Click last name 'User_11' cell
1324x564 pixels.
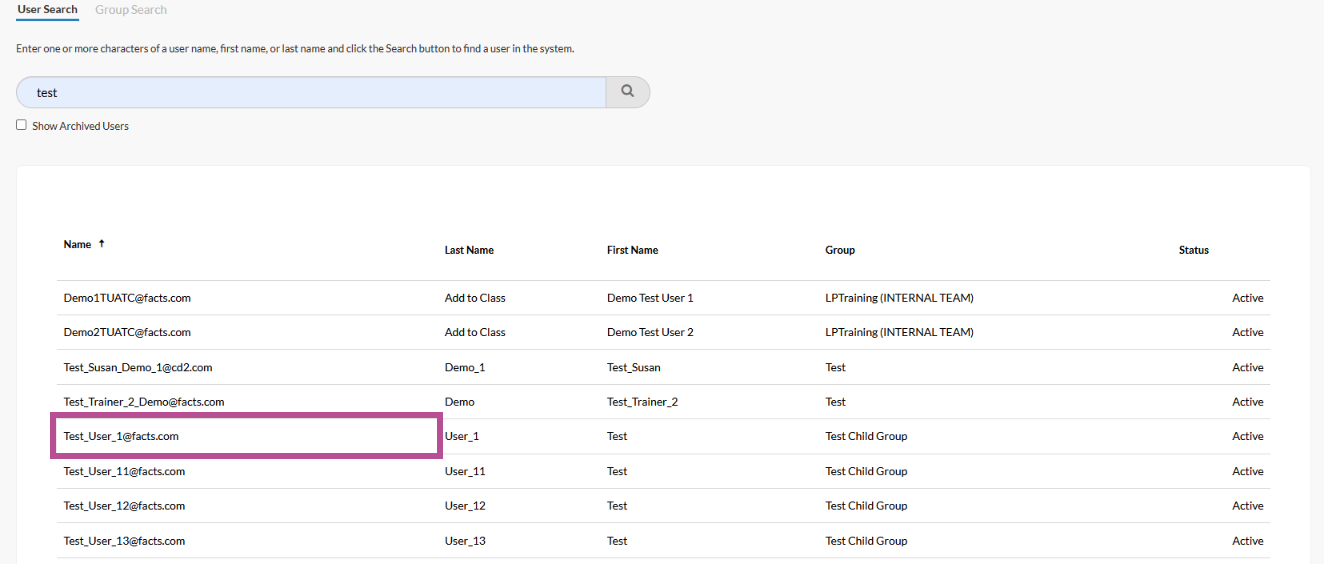point(465,471)
